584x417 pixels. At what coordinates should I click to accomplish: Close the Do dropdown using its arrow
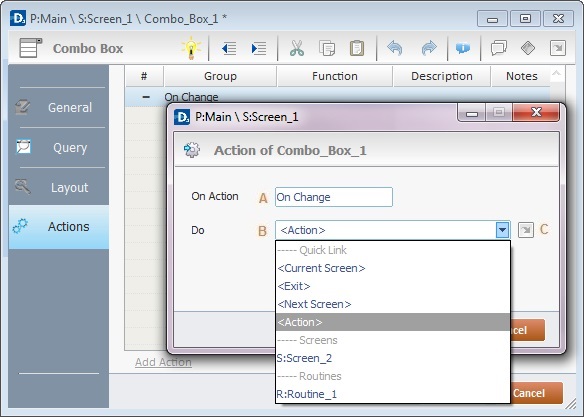click(502, 230)
